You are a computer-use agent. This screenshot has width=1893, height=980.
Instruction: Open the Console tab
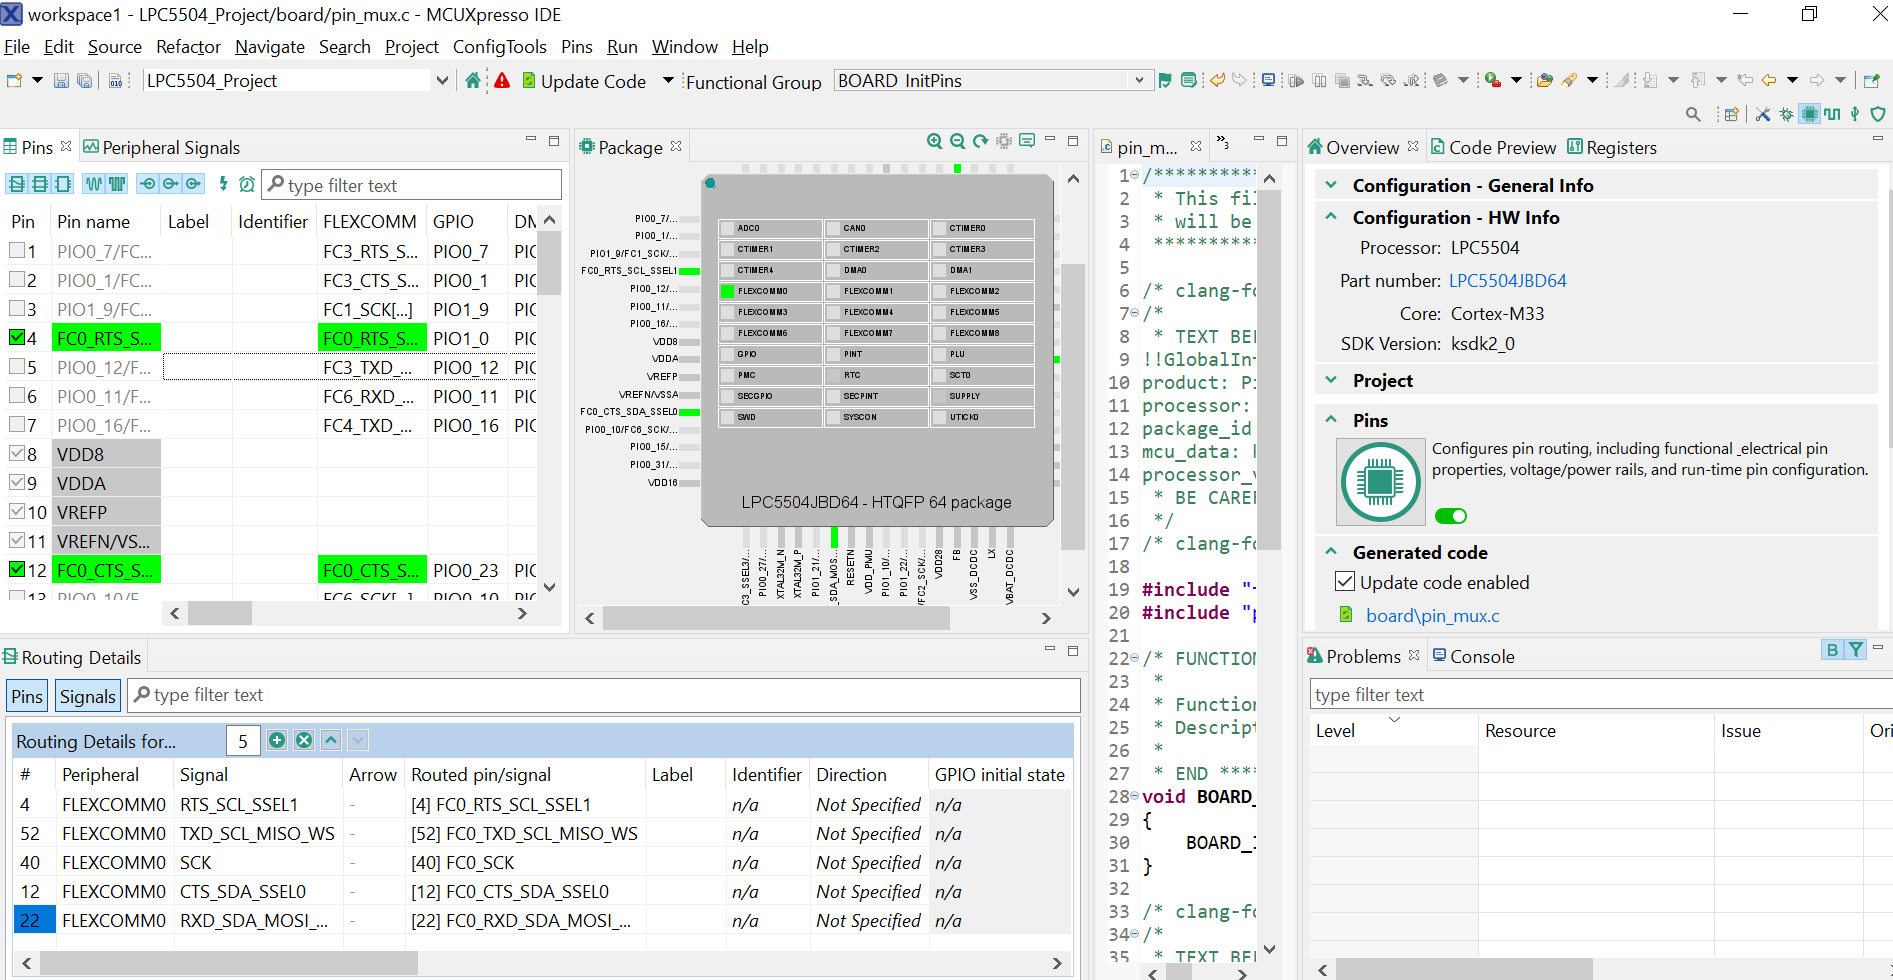1474,656
